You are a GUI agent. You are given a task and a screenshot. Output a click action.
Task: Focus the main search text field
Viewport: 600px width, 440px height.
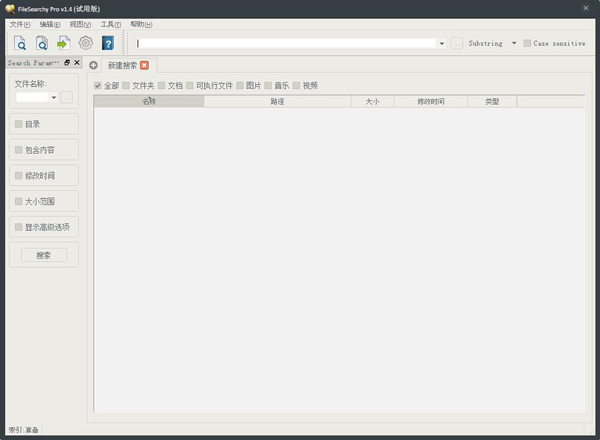[x=285, y=43]
